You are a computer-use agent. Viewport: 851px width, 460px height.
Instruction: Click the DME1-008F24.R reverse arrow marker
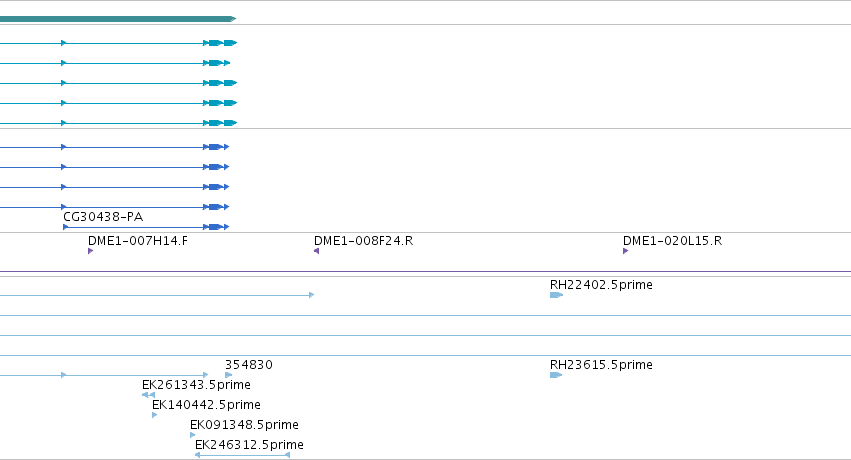(316, 251)
